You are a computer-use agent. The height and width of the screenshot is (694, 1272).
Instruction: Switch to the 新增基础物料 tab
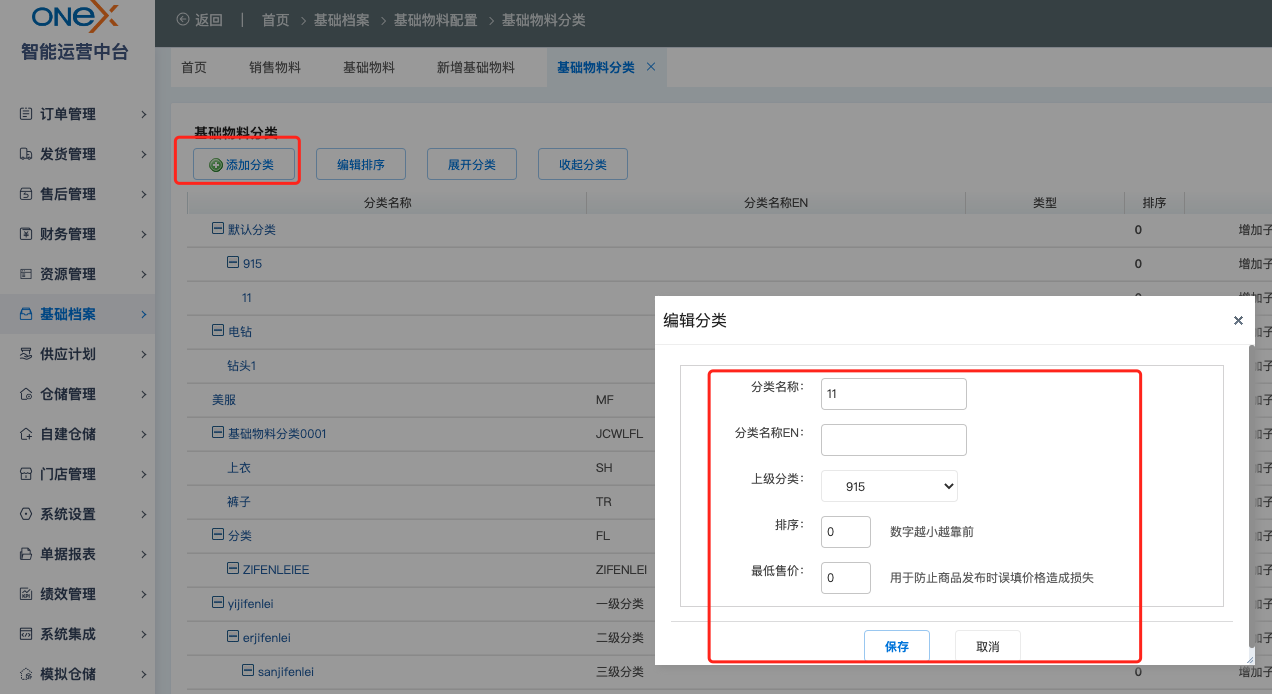(x=476, y=67)
